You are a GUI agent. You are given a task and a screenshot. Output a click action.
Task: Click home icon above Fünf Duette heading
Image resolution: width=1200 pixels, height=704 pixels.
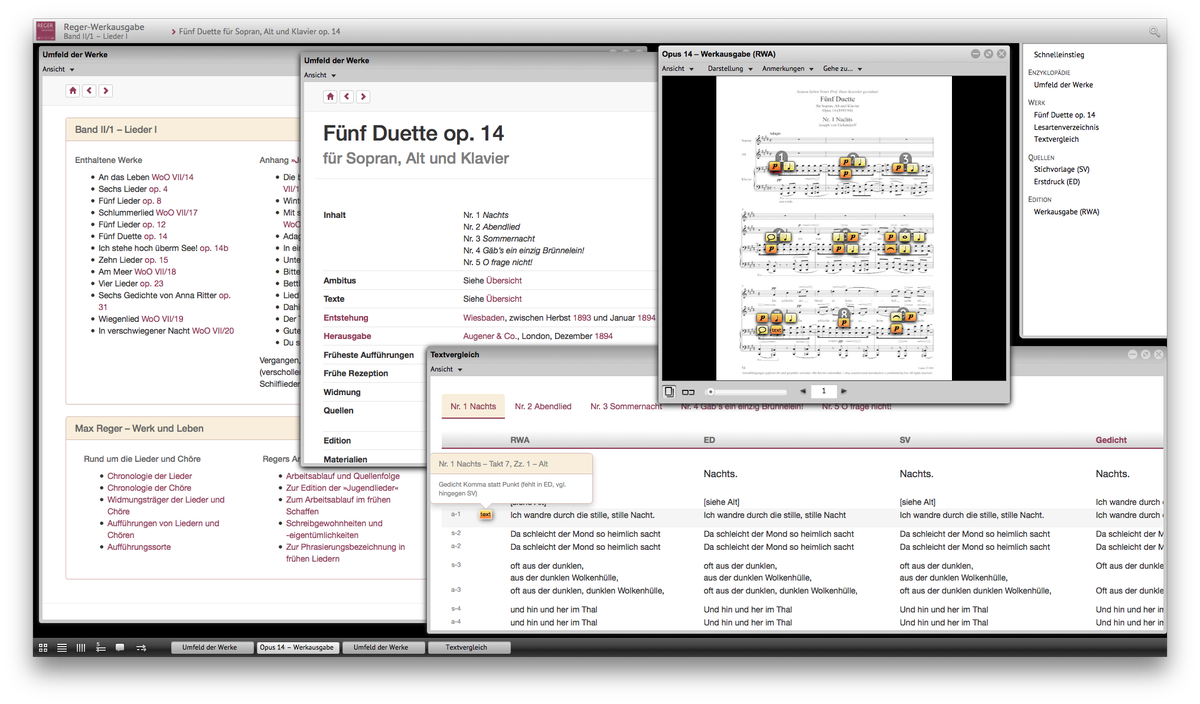point(330,97)
